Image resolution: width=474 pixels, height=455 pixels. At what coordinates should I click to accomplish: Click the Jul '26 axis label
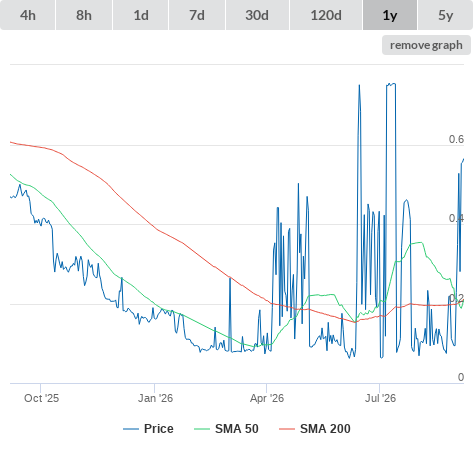tap(380, 398)
